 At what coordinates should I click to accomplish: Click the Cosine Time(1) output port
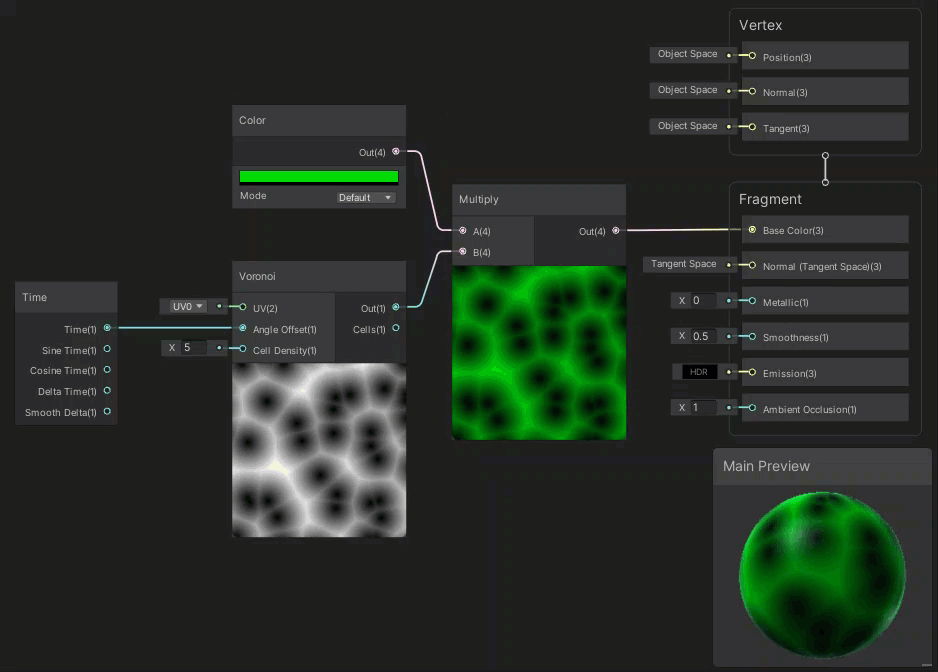coord(107,370)
